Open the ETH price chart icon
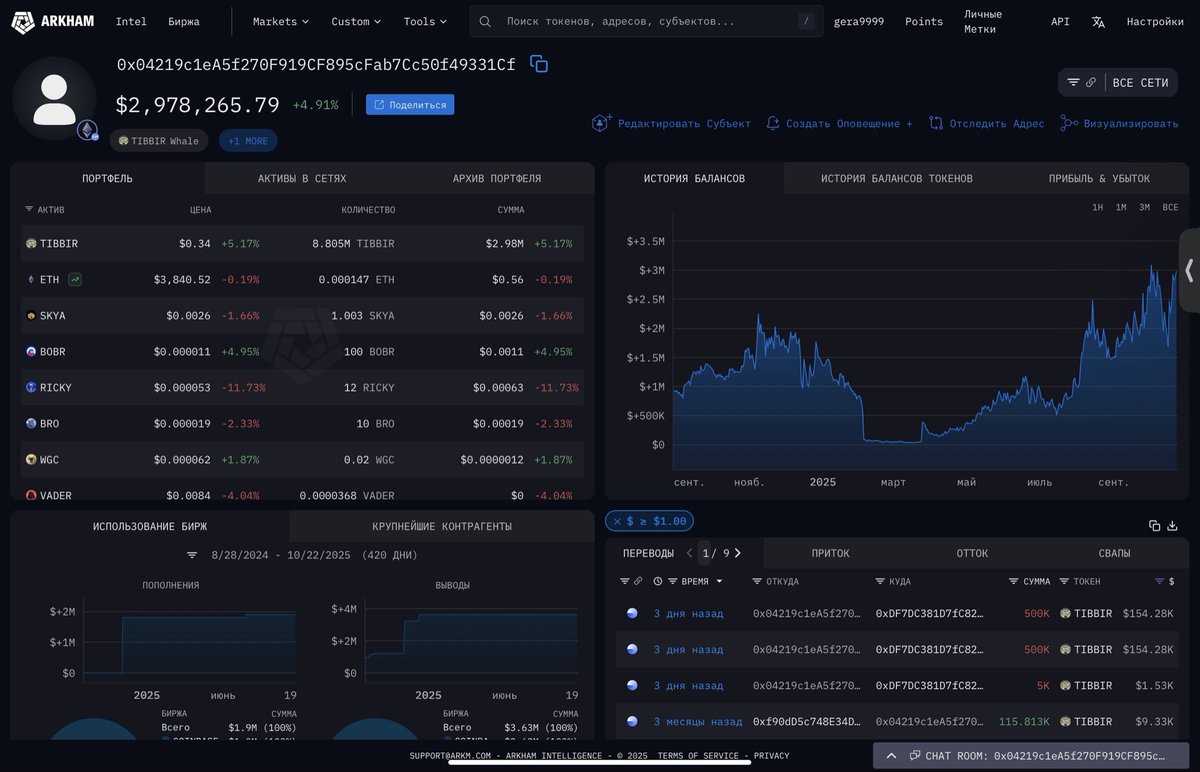This screenshot has width=1200, height=772. [x=75, y=280]
